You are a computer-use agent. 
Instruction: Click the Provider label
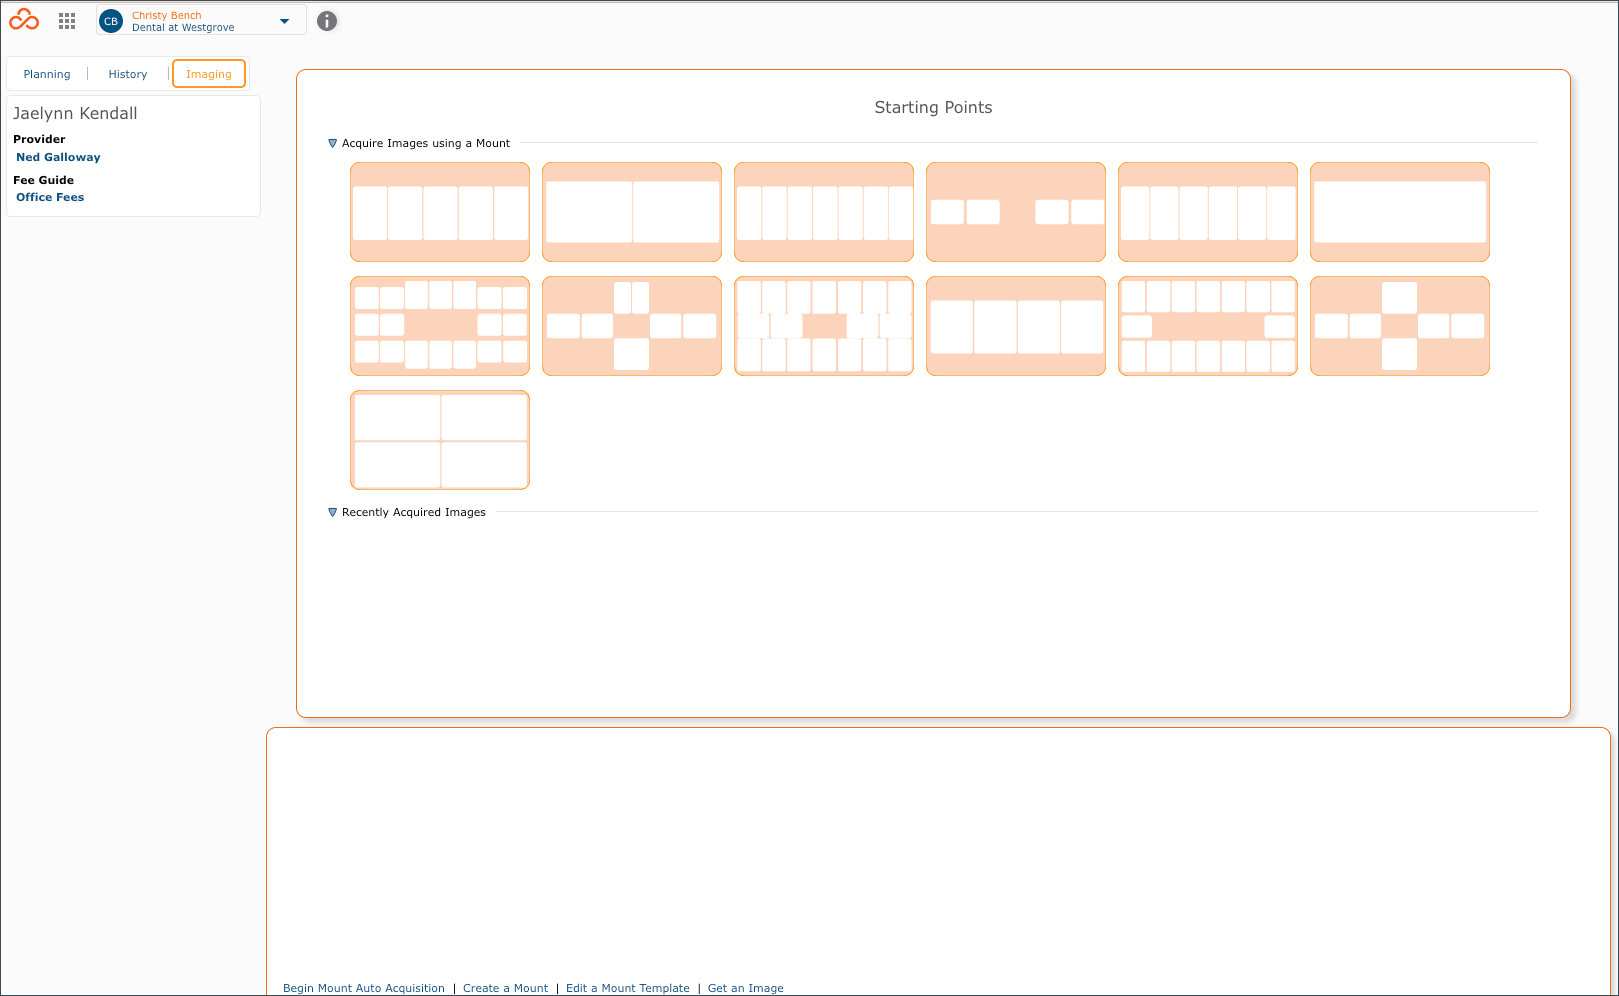click(39, 139)
